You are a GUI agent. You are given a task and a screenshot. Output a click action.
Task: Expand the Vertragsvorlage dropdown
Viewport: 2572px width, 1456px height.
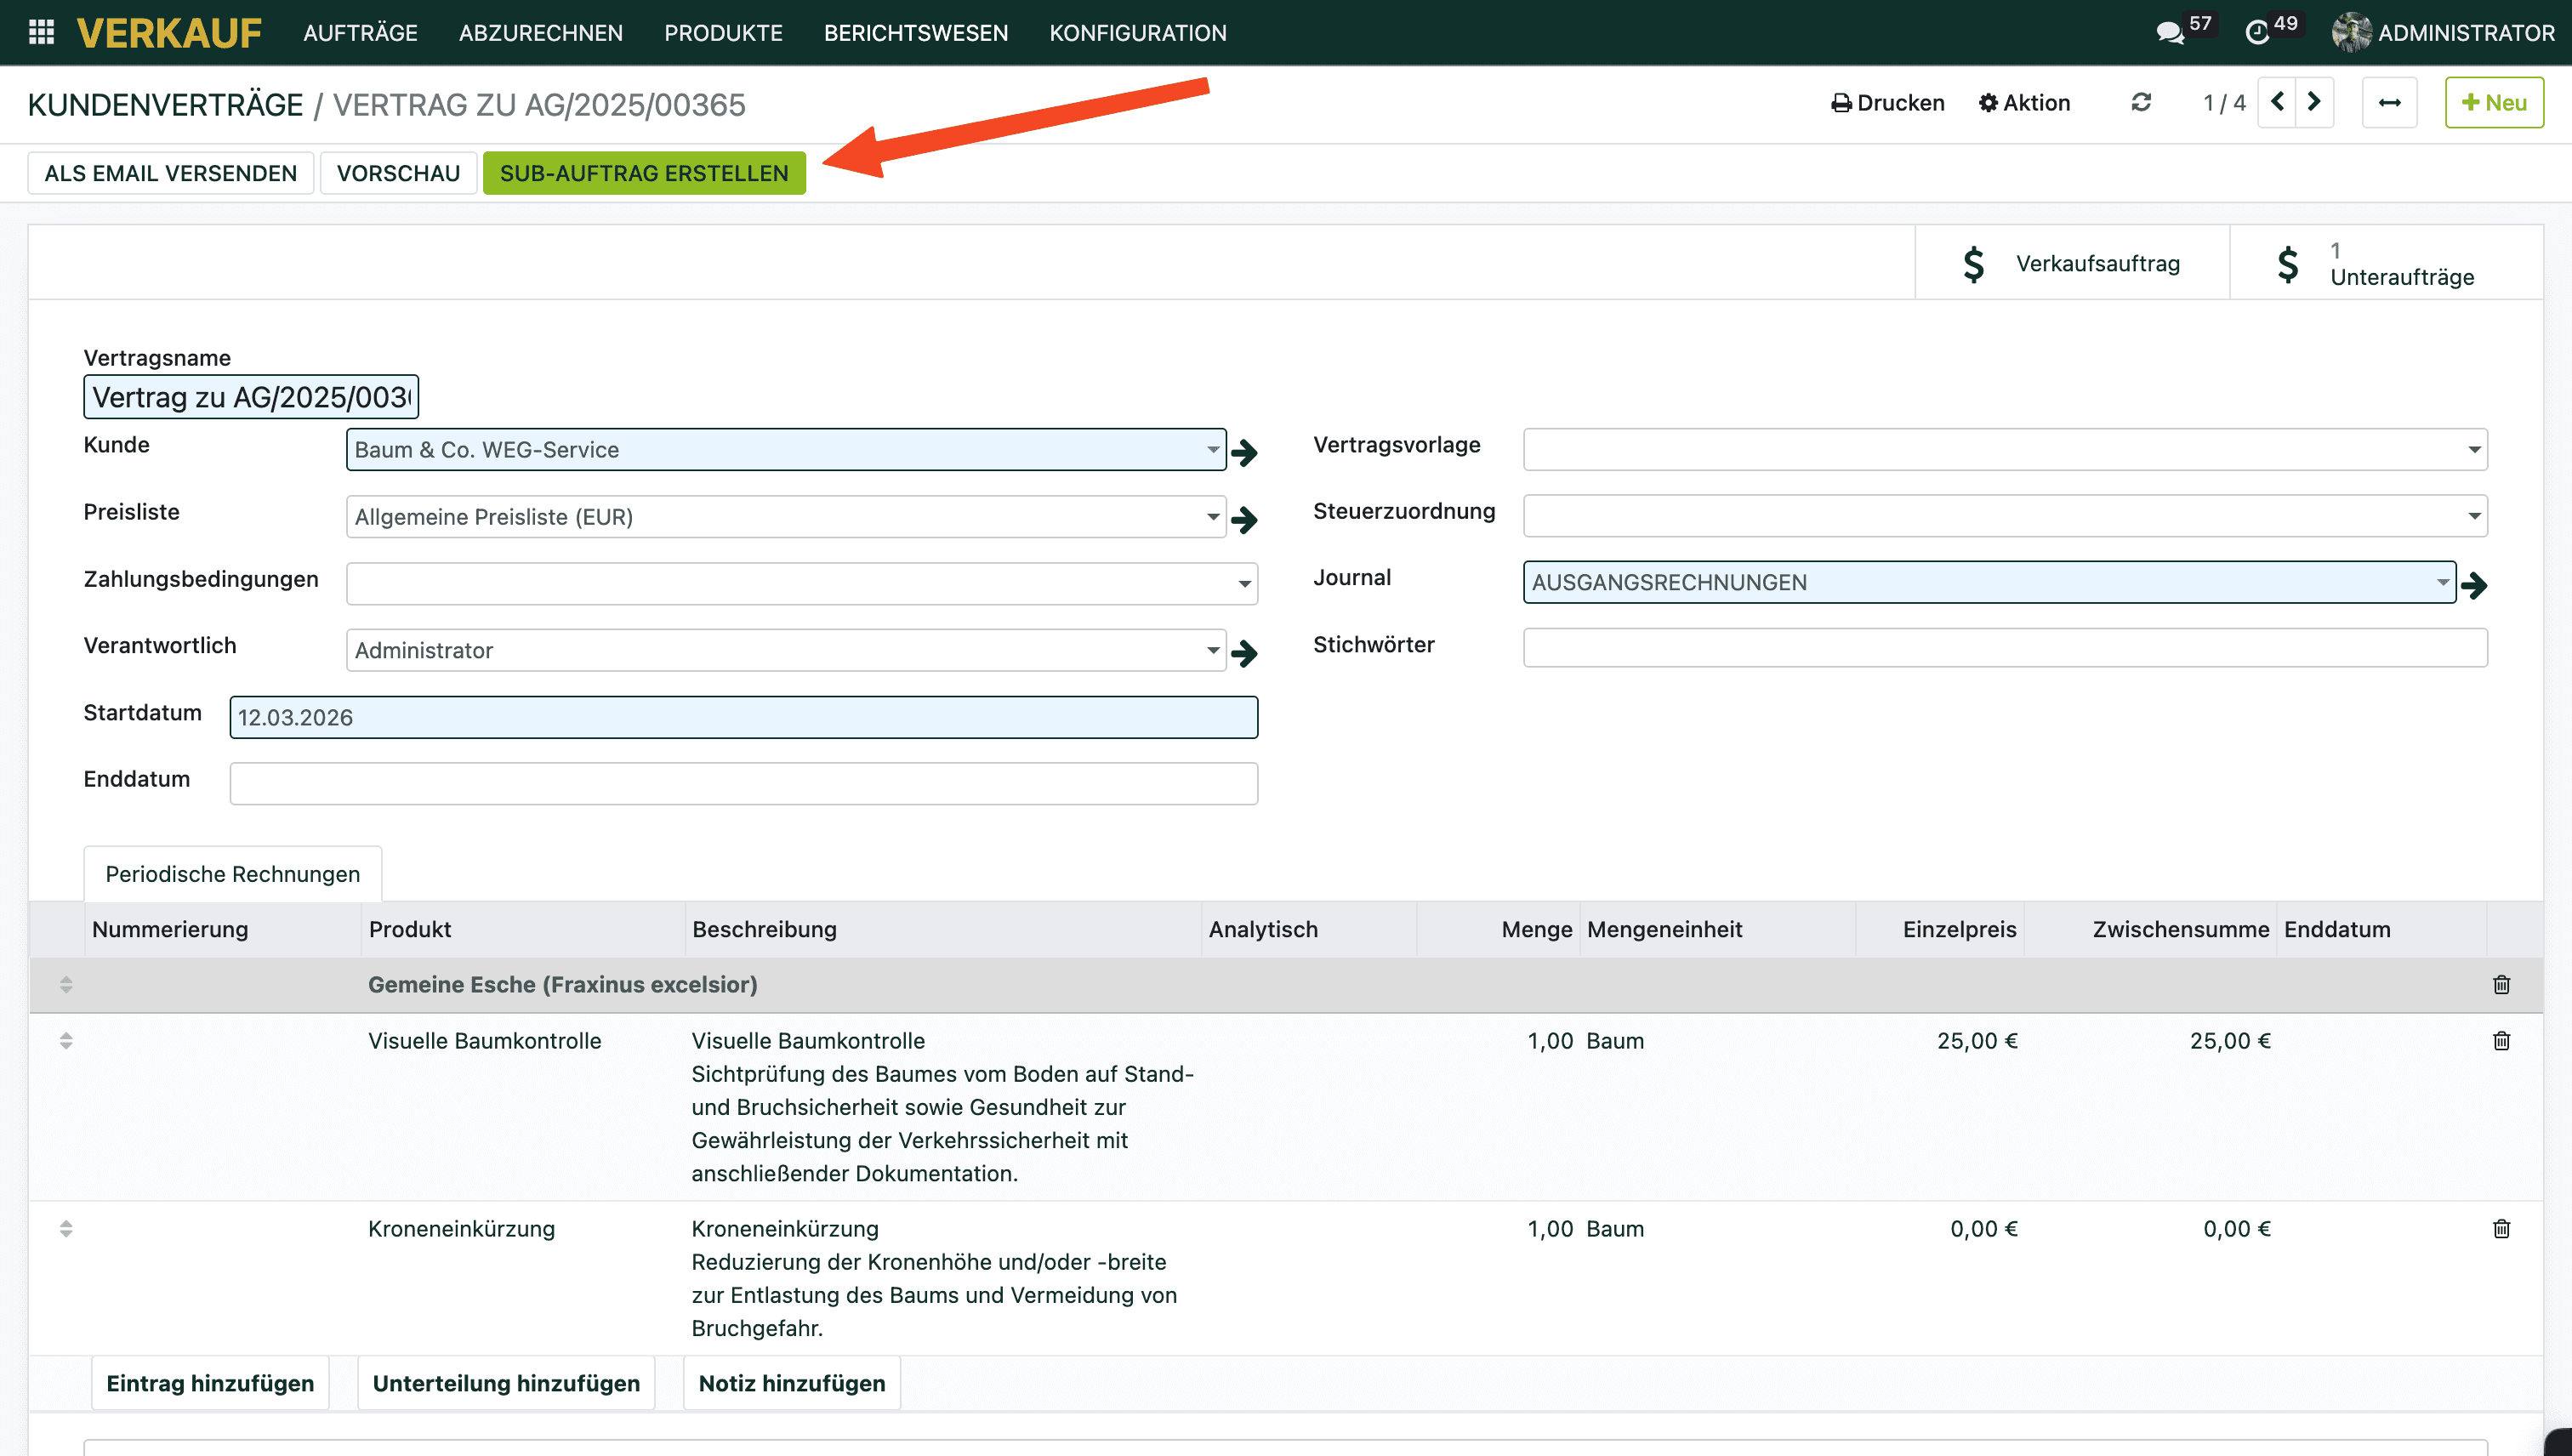tap(2474, 450)
